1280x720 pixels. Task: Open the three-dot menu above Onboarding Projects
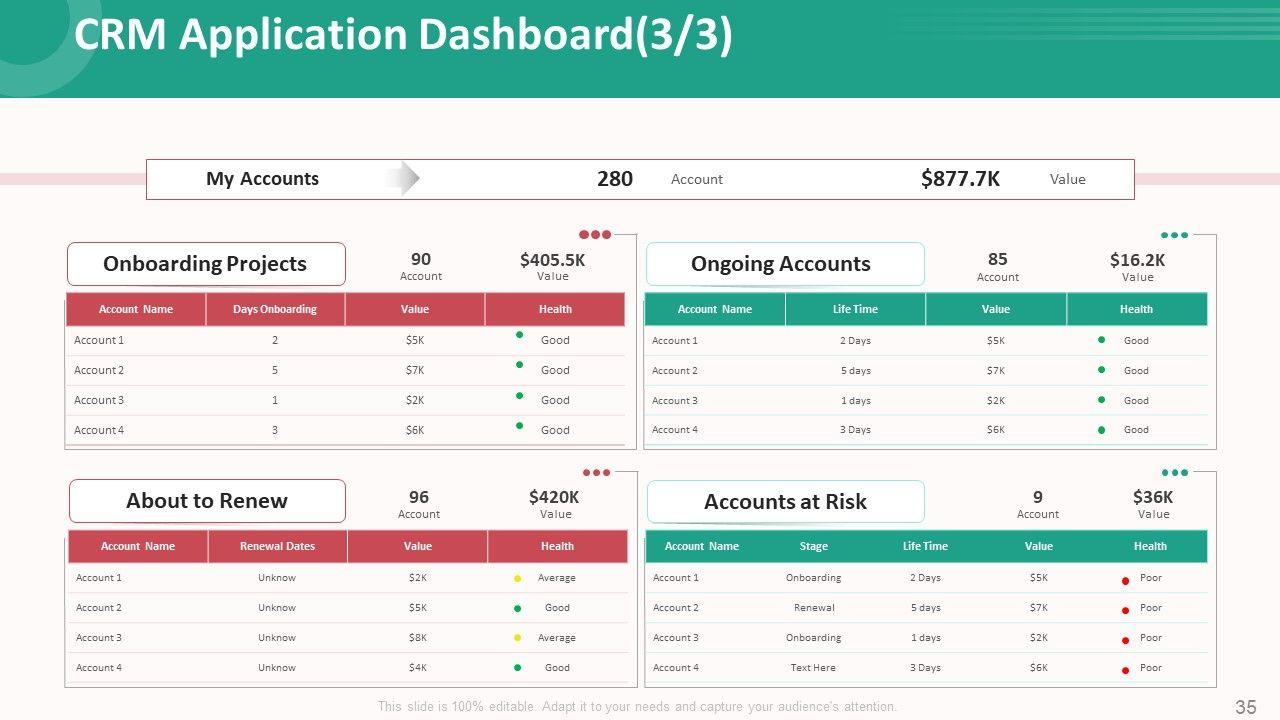tap(595, 235)
